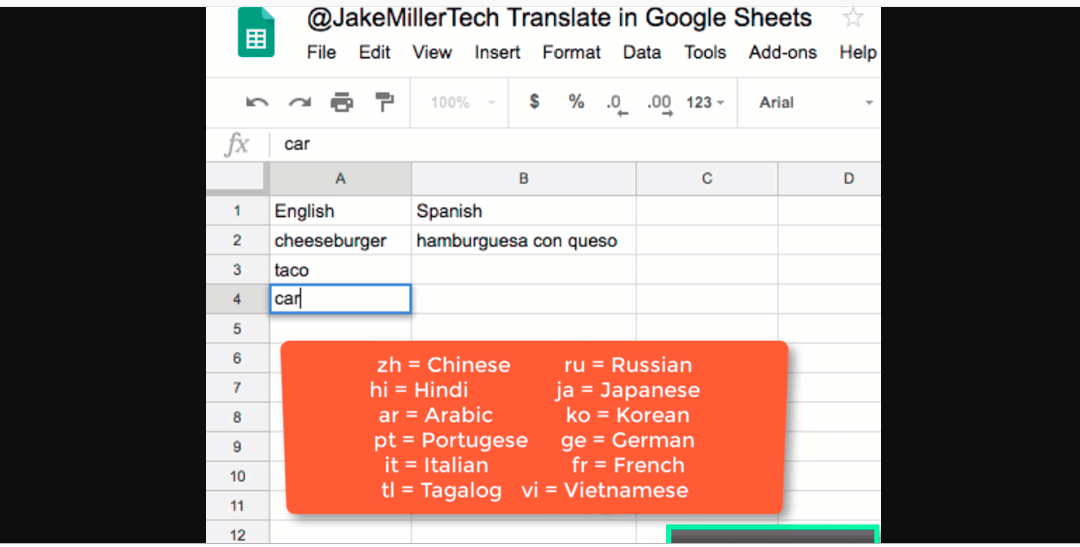Activate the paint format tool
Screen dimensions: 1080x547
click(384, 102)
